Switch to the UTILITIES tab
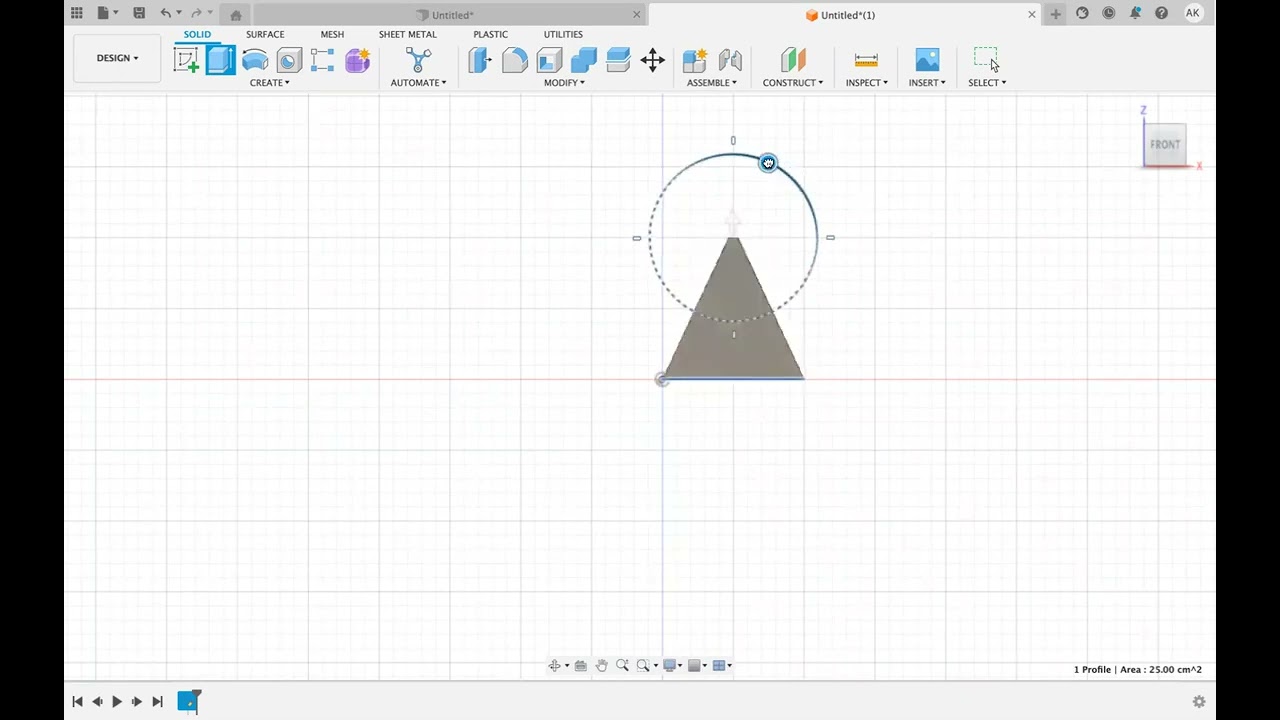 pos(563,34)
